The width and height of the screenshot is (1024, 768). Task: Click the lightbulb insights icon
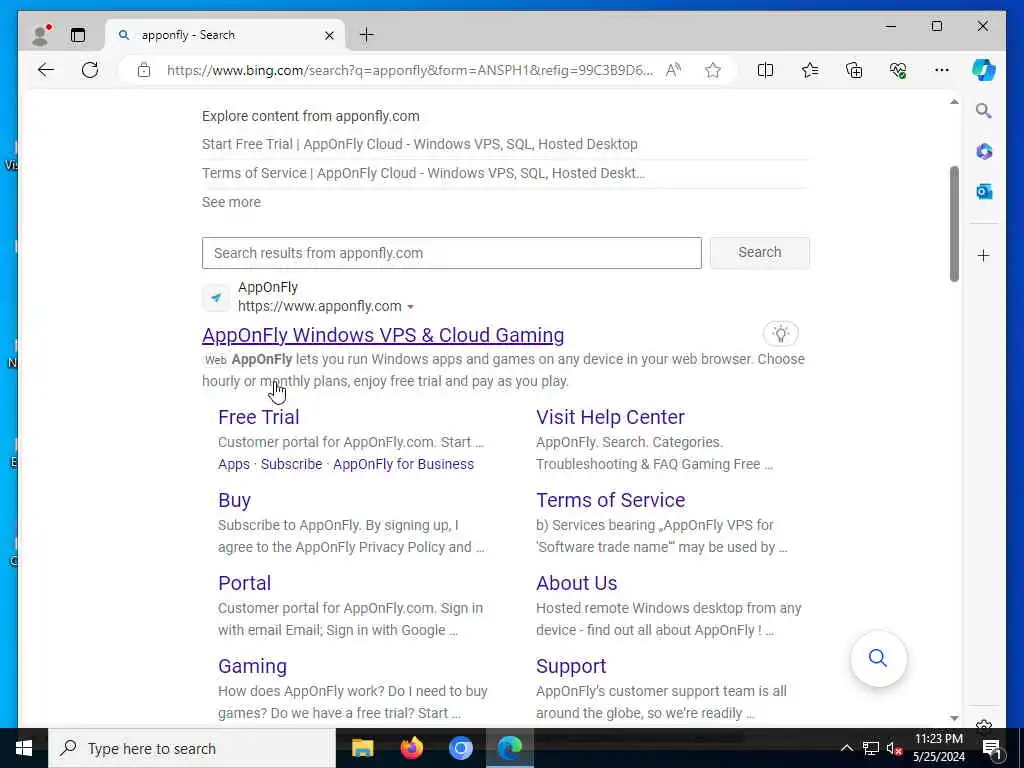pos(780,334)
